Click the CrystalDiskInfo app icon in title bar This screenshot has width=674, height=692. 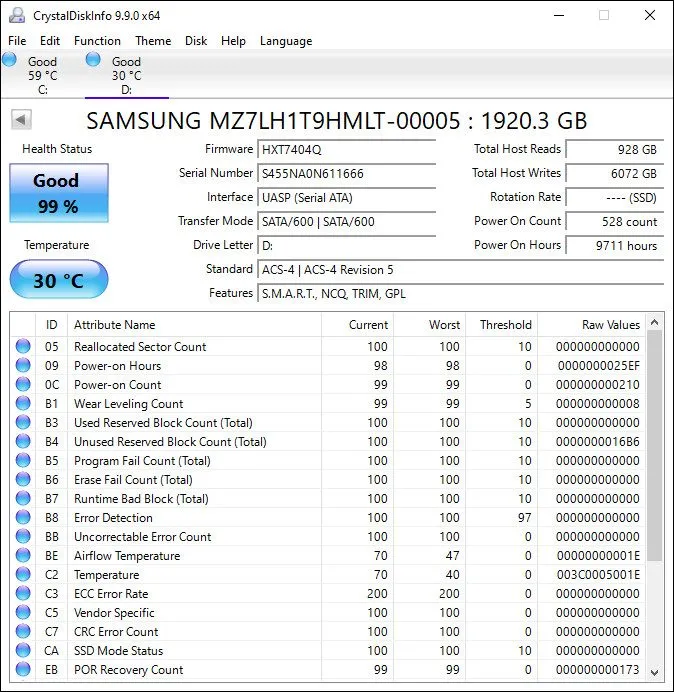pyautogui.click(x=17, y=15)
